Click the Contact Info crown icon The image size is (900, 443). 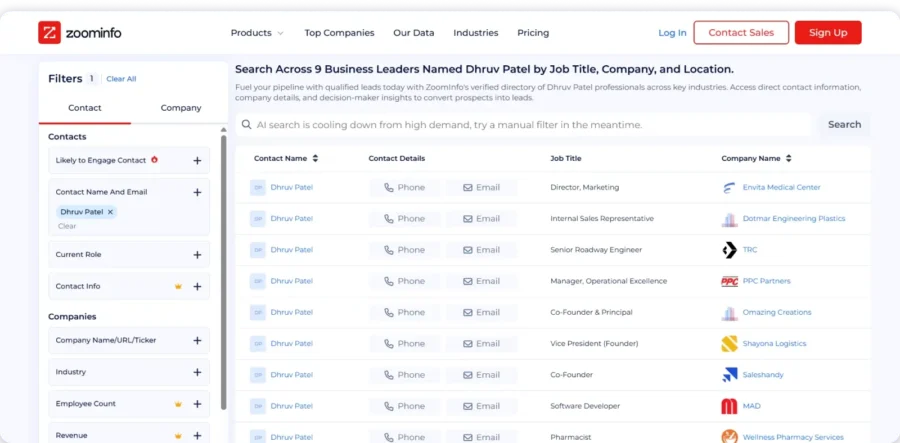(x=178, y=286)
